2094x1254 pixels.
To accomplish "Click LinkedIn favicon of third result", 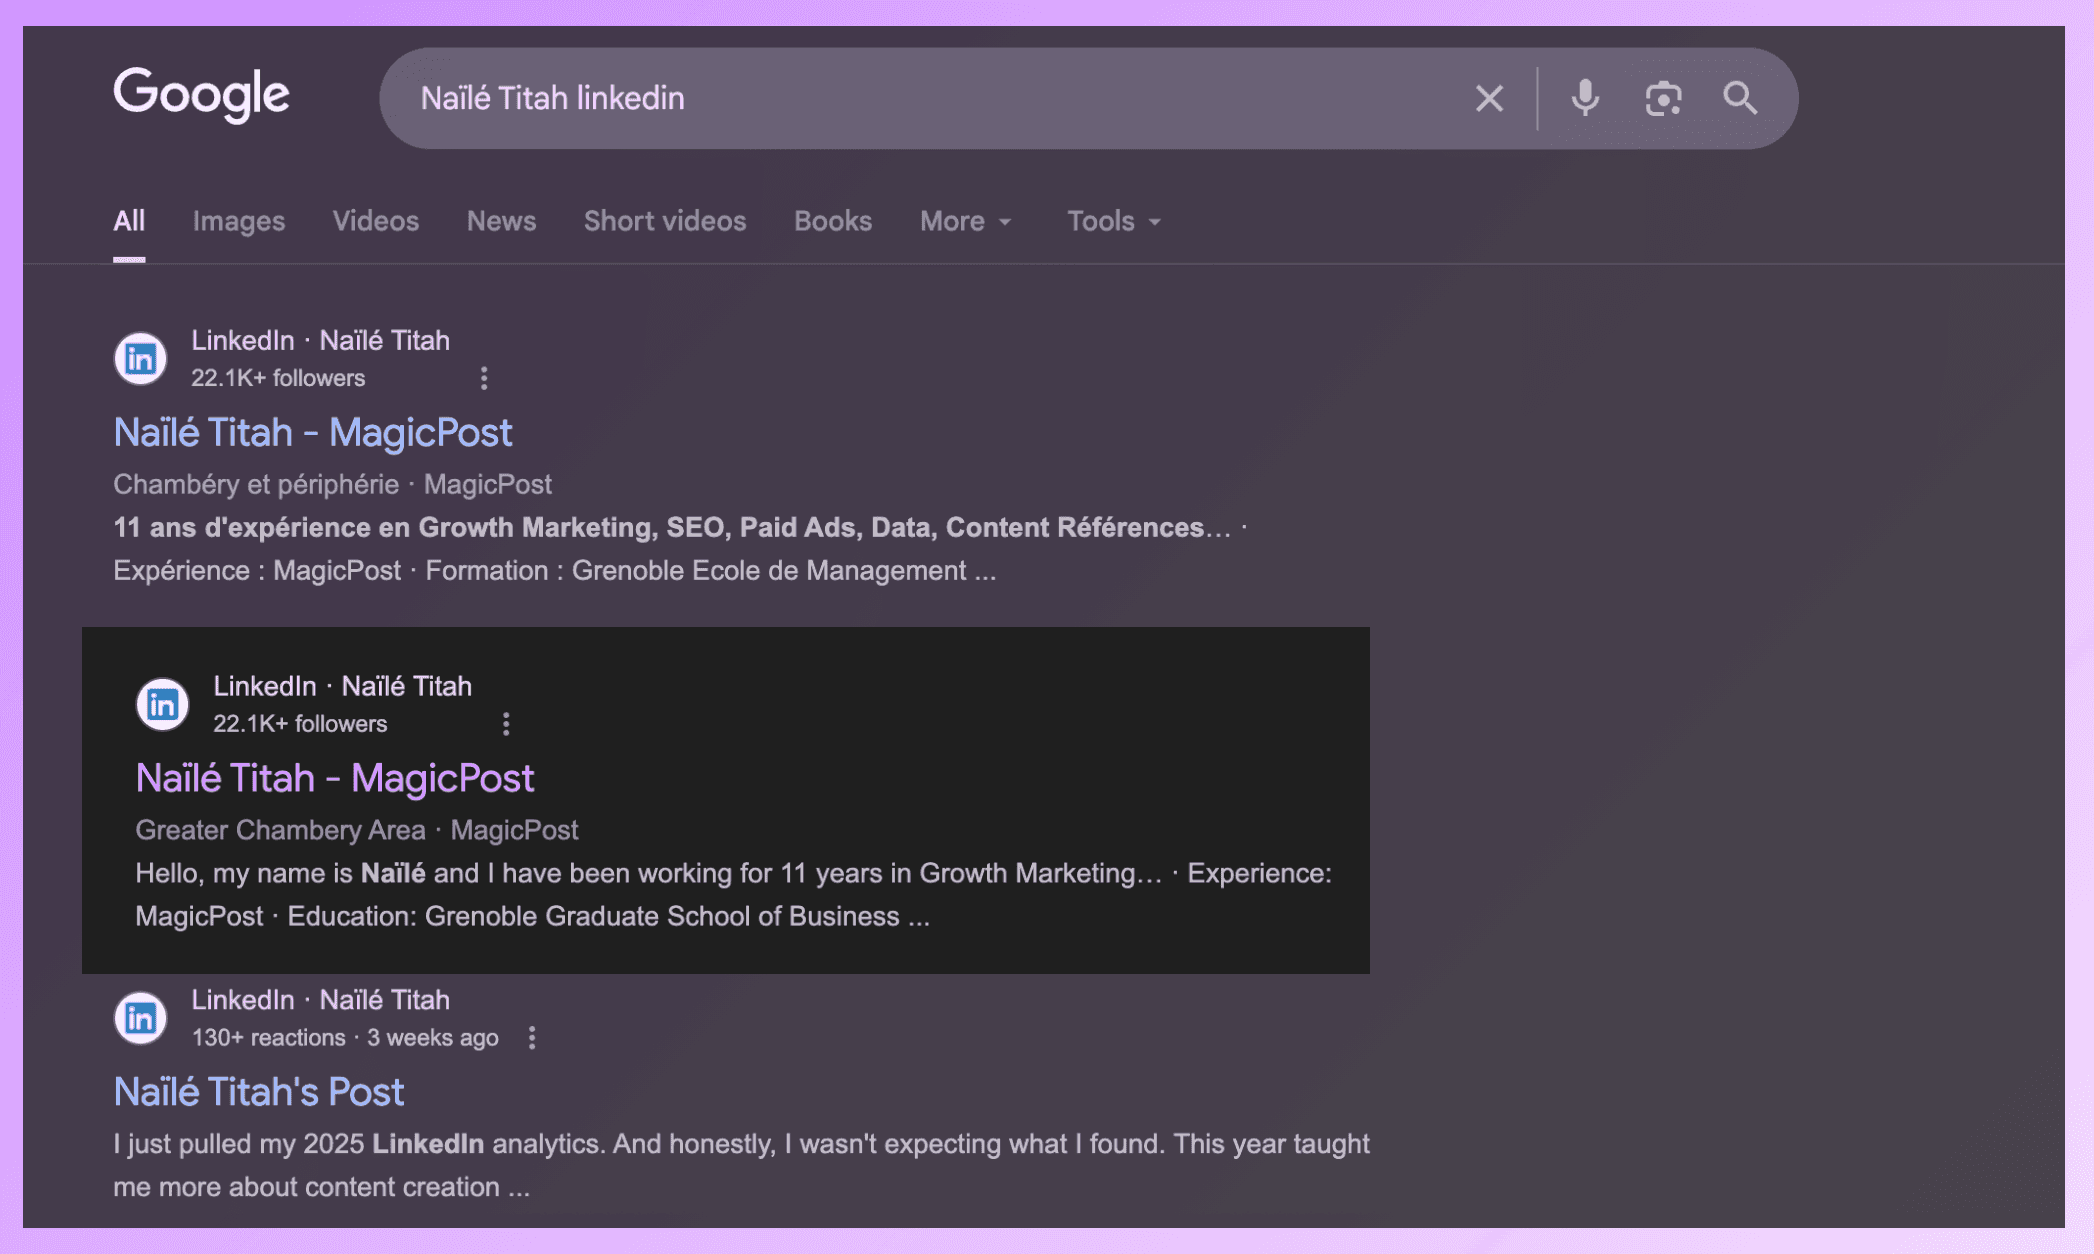I will 140,1018.
